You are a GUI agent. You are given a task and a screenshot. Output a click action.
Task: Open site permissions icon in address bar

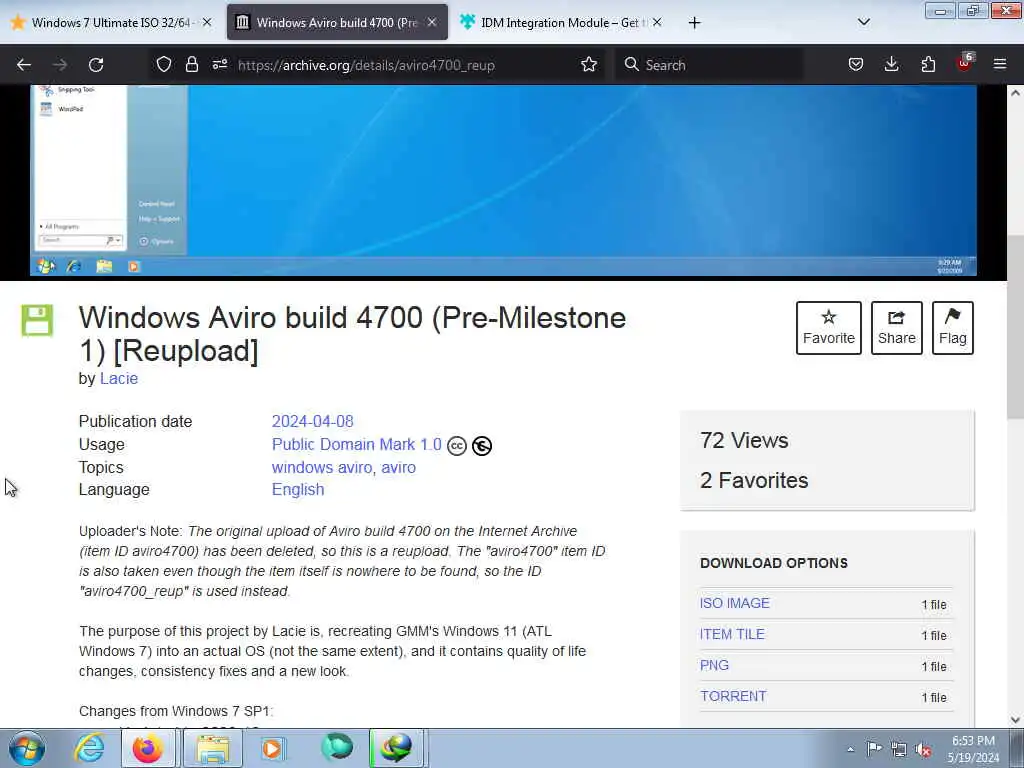coord(219,64)
